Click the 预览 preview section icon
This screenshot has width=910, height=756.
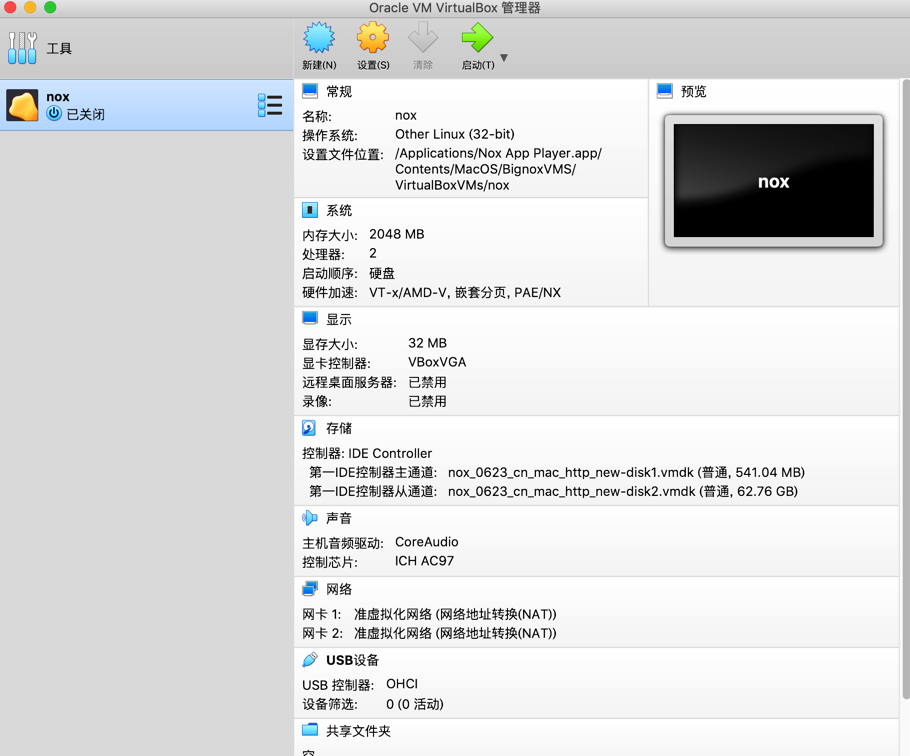coord(665,91)
